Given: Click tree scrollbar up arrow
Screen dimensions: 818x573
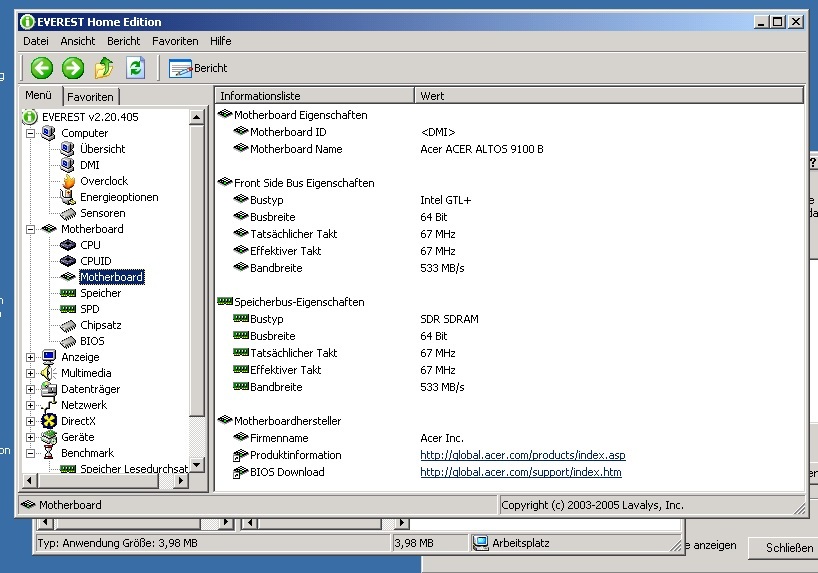Looking at the screenshot, I should 196,117.
